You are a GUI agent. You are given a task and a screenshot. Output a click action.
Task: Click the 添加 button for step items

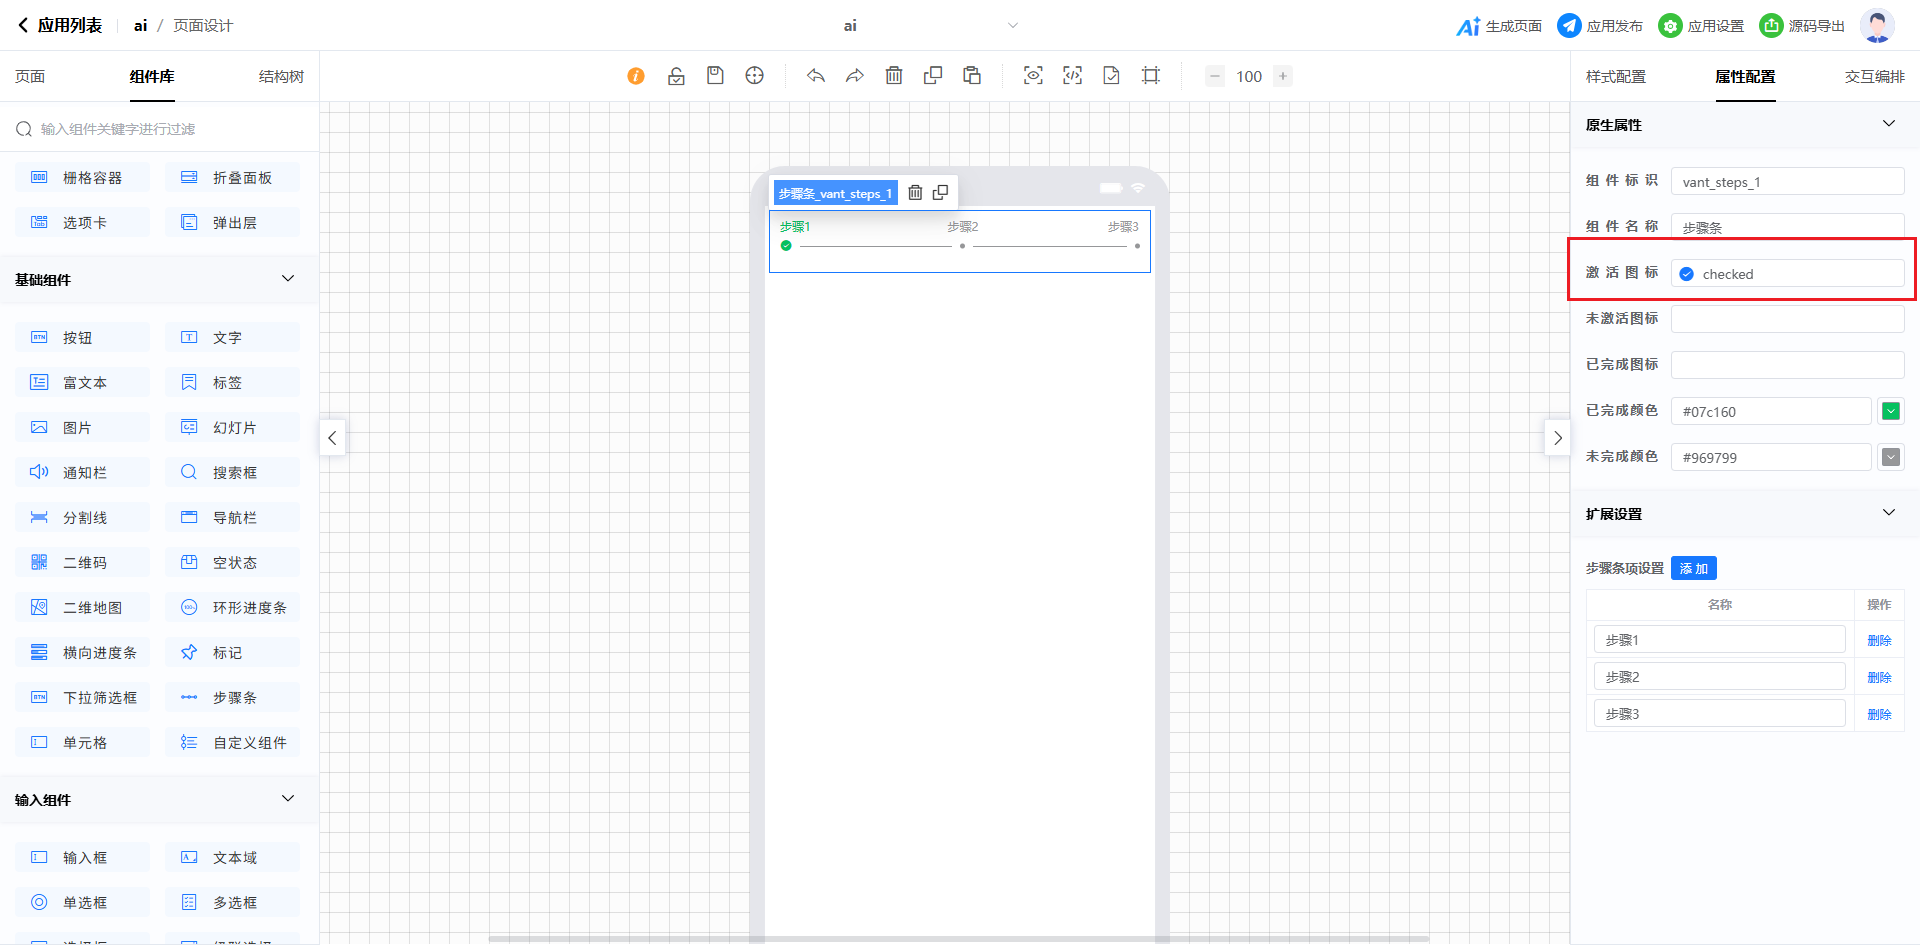[x=1693, y=568]
